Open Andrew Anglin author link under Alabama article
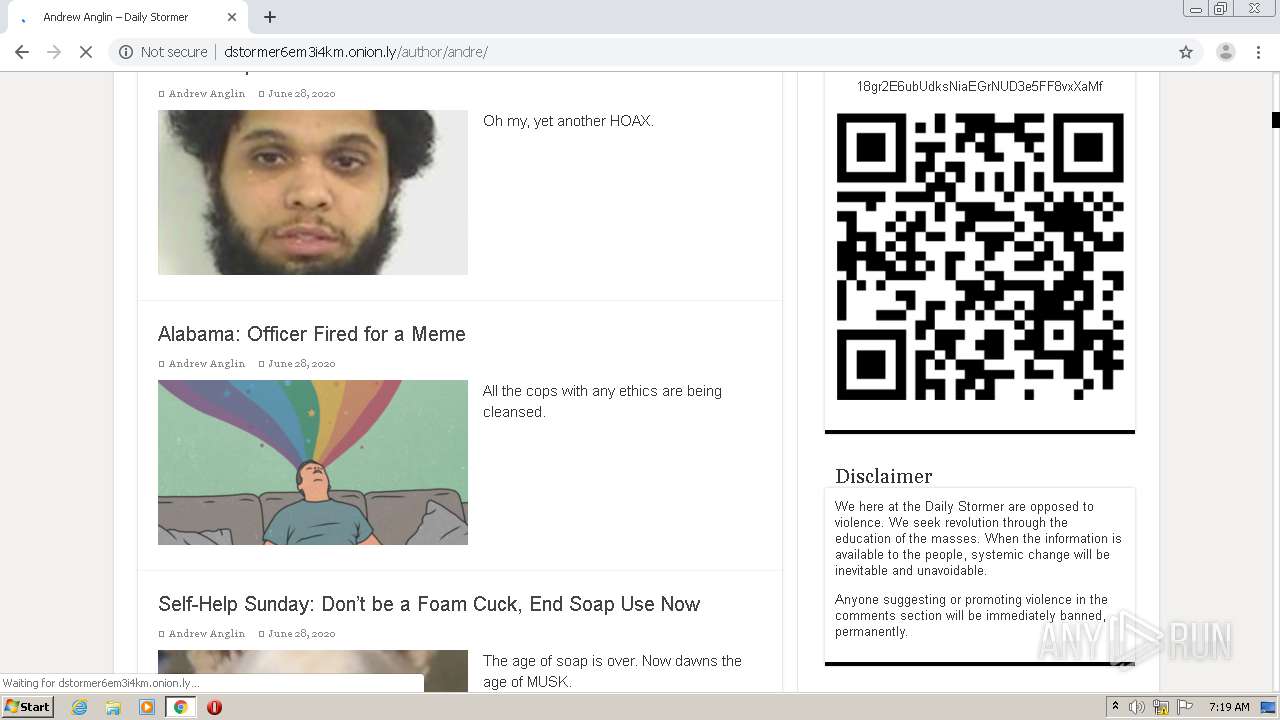Screen dimensions: 1280x720 click(207, 364)
